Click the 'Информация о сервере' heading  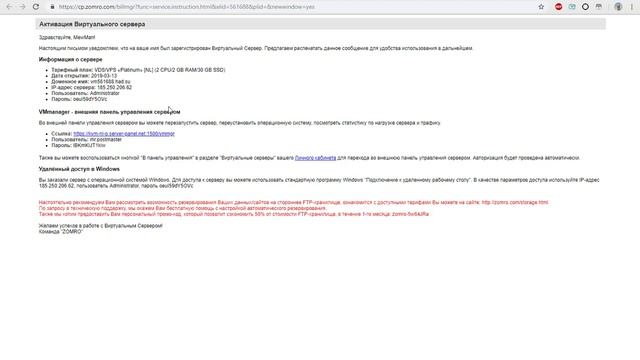(71, 60)
